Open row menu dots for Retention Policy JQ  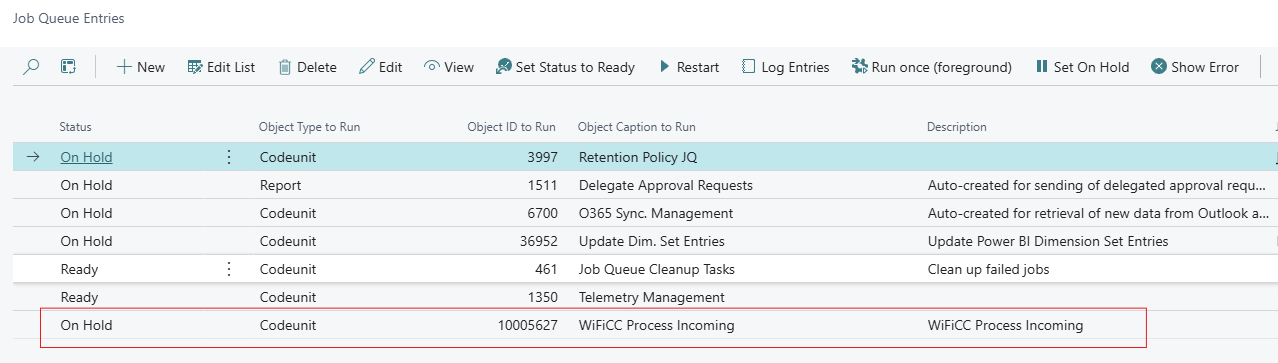228,157
